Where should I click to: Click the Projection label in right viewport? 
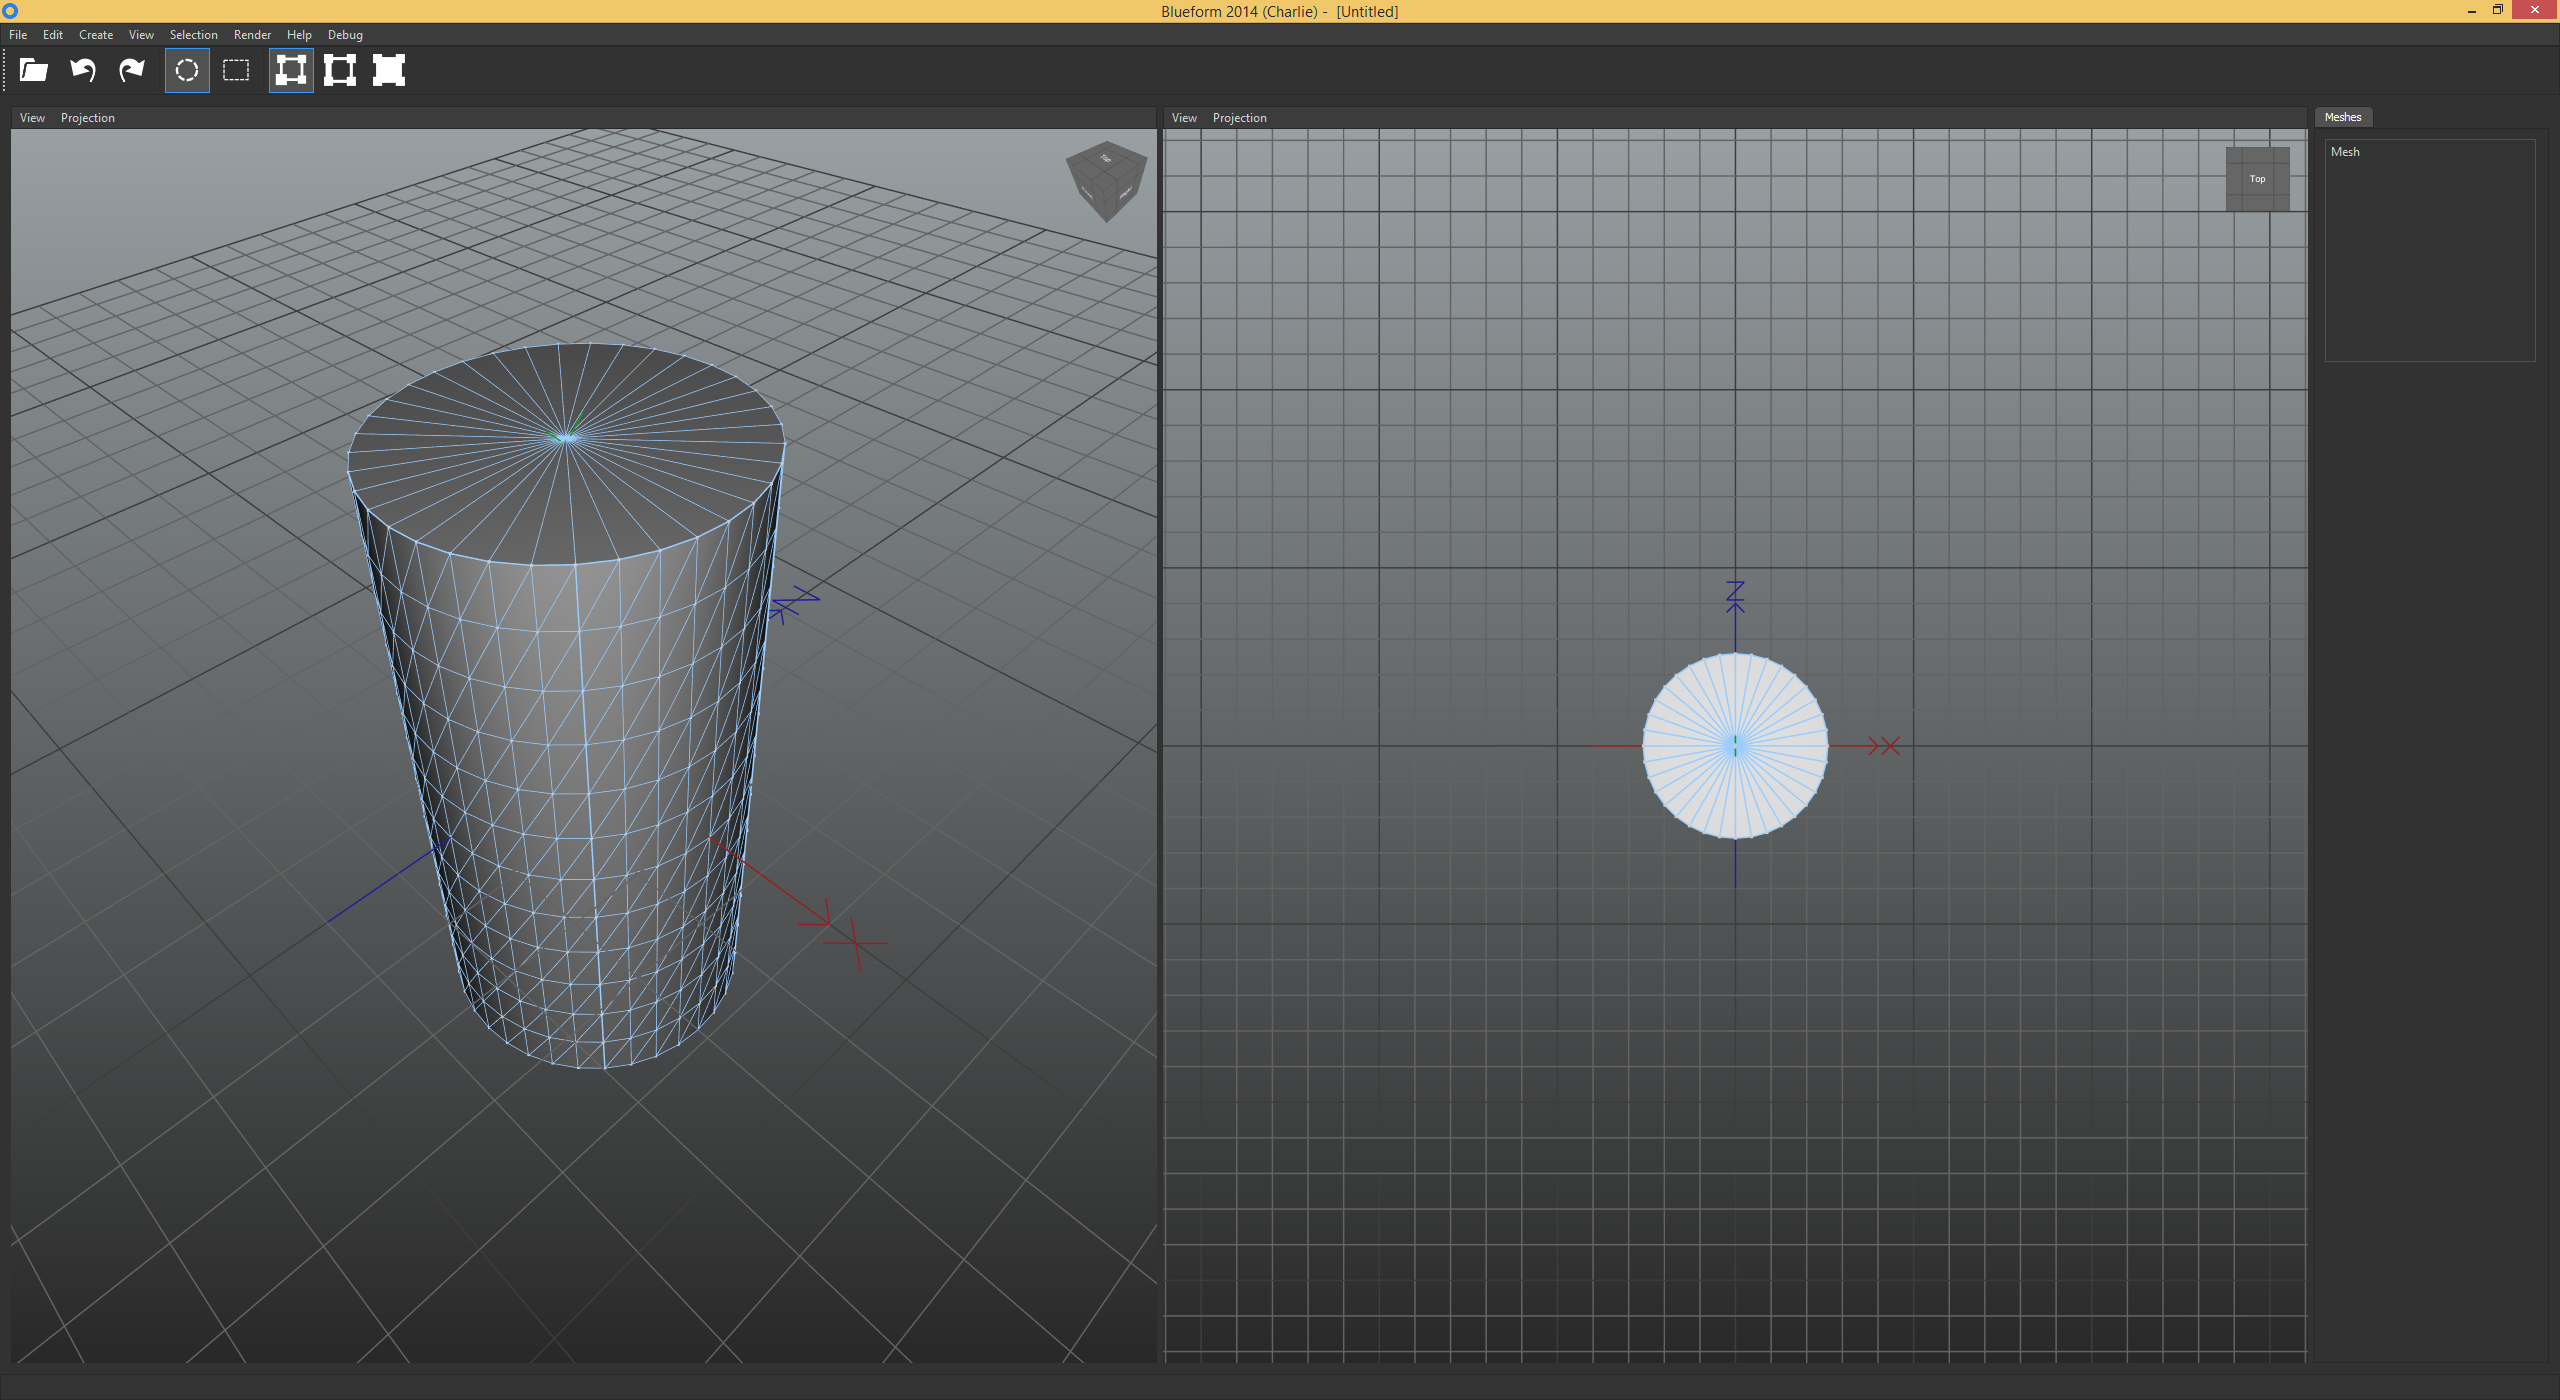coord(1239,117)
